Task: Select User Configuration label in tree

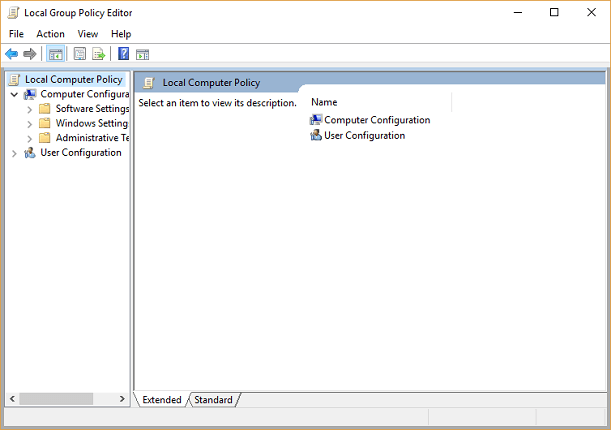Action: pyautogui.click(x=81, y=153)
